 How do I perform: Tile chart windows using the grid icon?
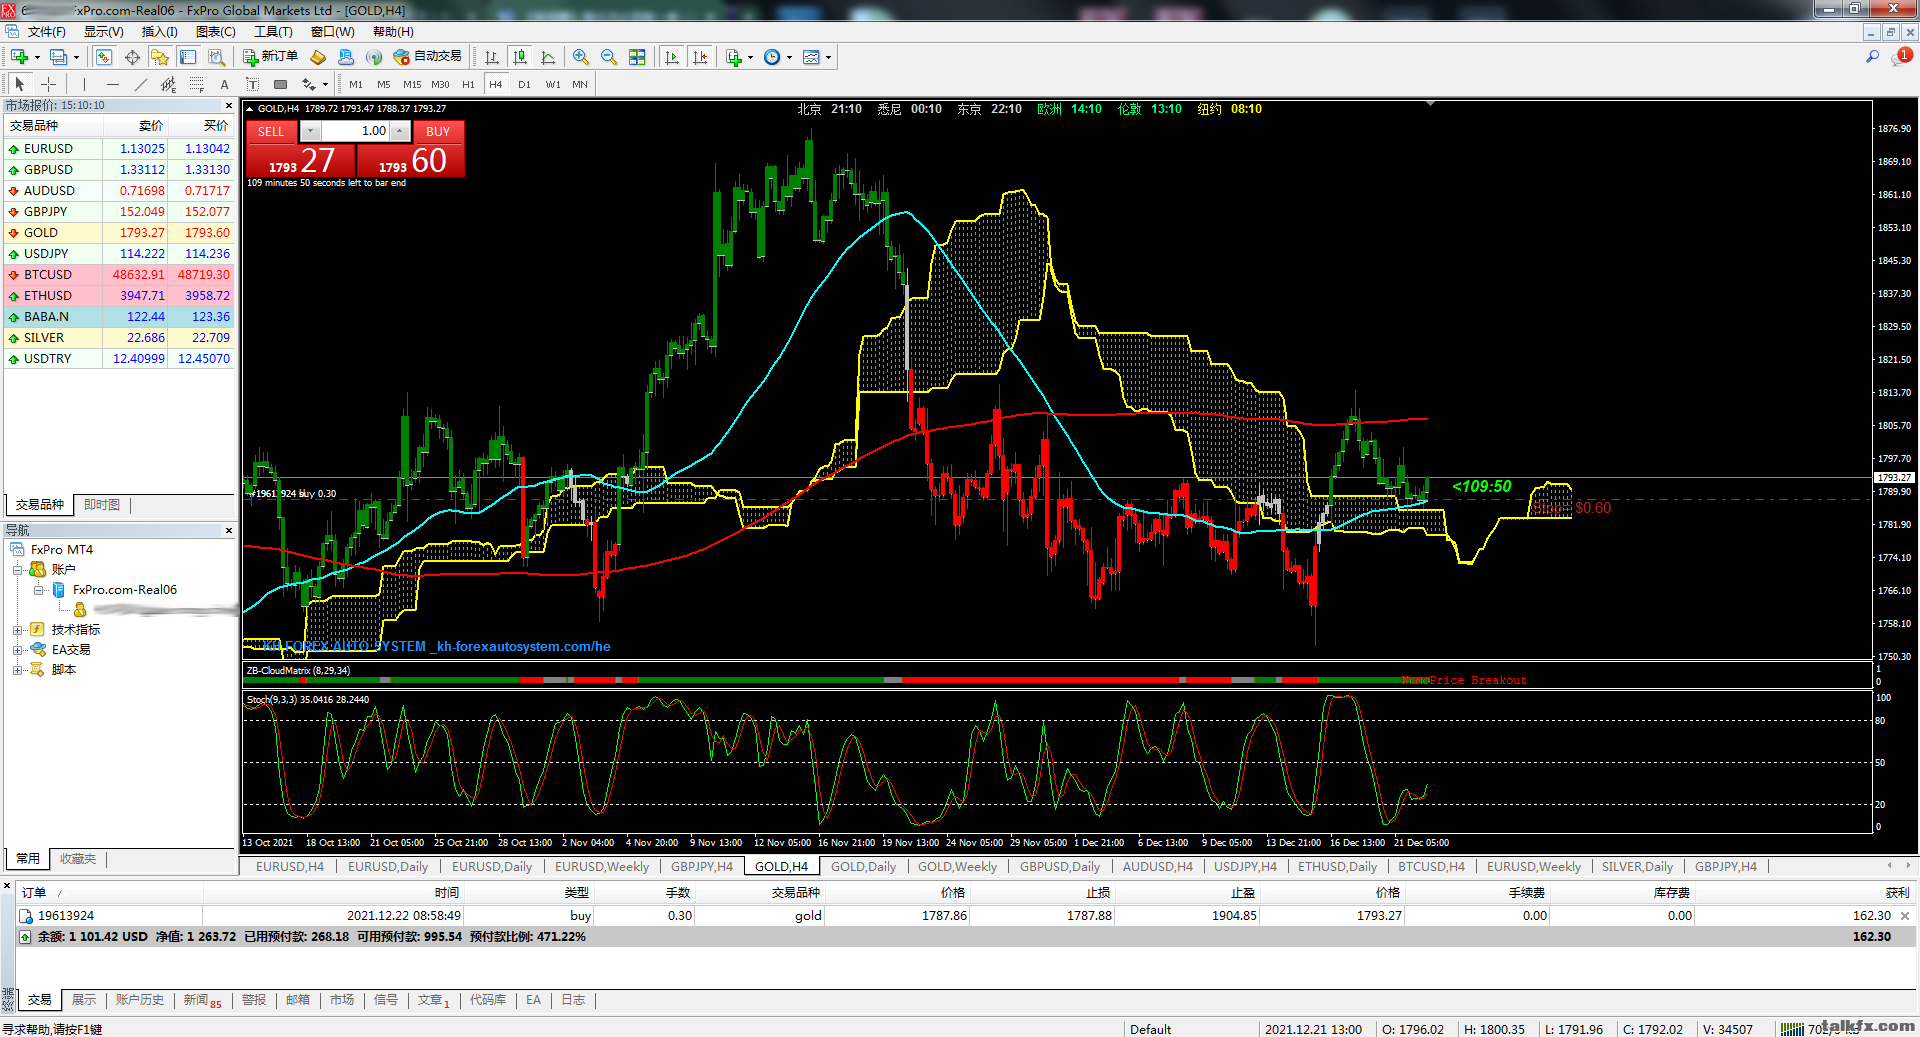point(637,57)
